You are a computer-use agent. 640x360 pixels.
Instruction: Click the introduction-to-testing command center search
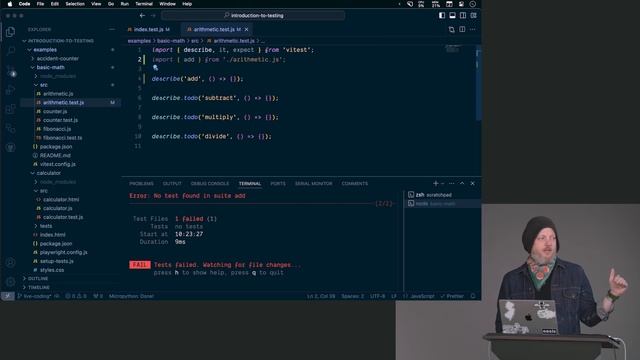pos(253,16)
